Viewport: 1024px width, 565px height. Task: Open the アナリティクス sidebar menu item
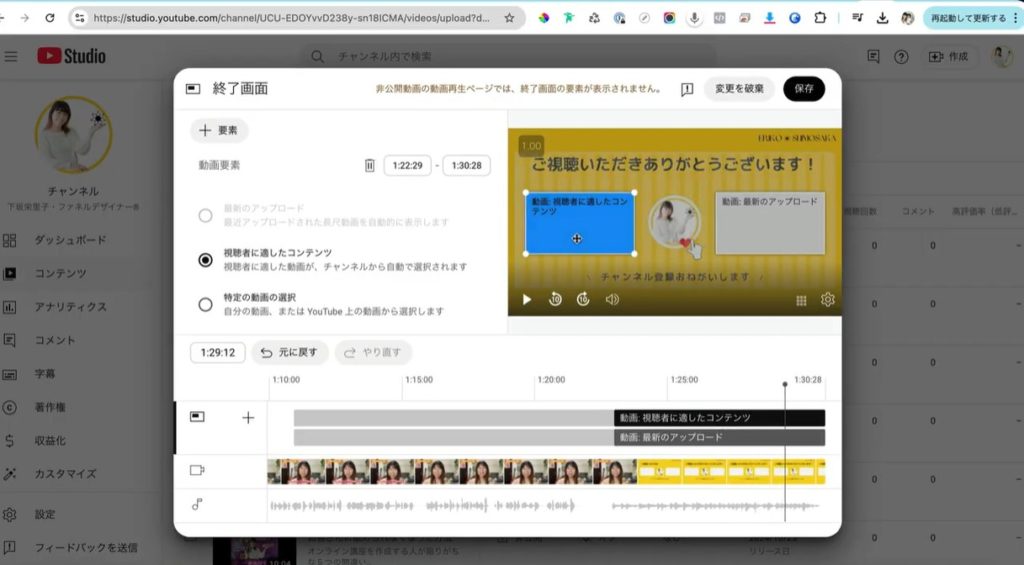(x=70, y=307)
